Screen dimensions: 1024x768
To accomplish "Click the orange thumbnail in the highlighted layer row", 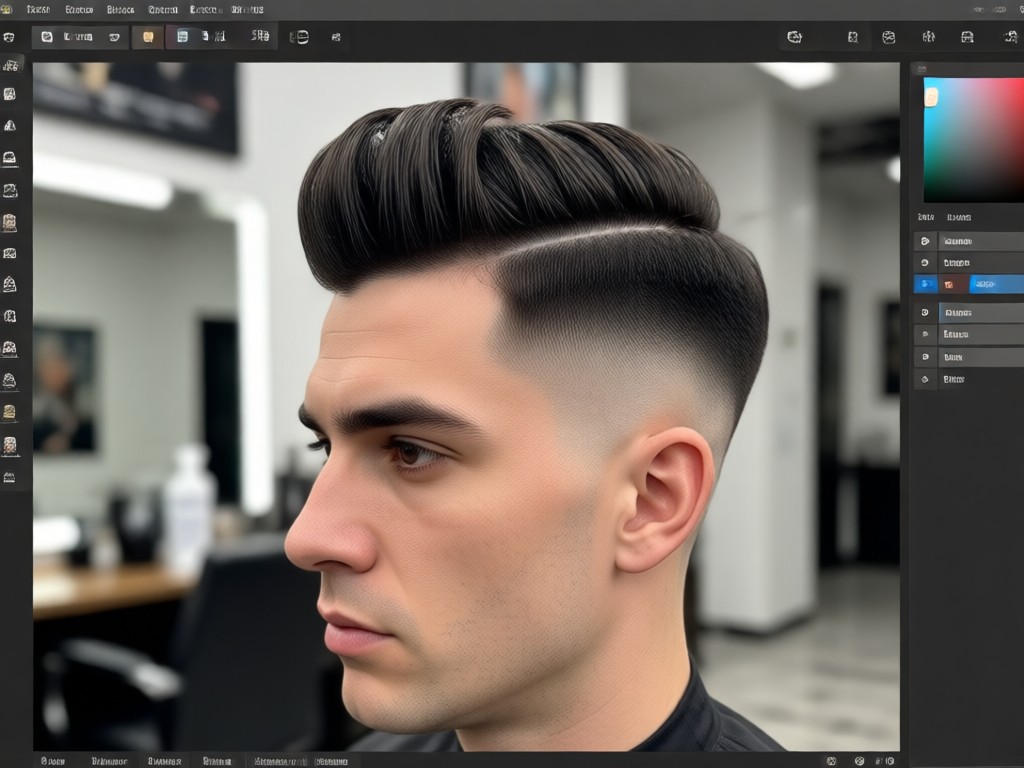I will (x=949, y=284).
